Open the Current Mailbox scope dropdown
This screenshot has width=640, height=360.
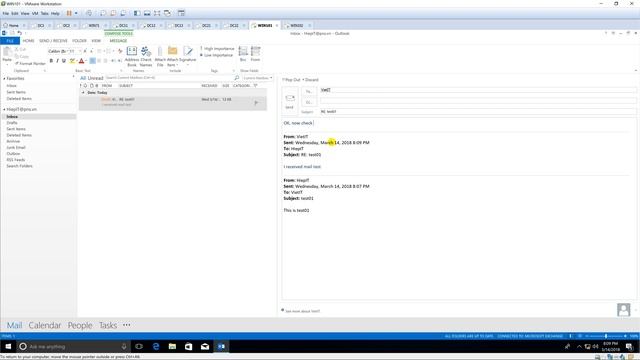pyautogui.click(x=257, y=78)
